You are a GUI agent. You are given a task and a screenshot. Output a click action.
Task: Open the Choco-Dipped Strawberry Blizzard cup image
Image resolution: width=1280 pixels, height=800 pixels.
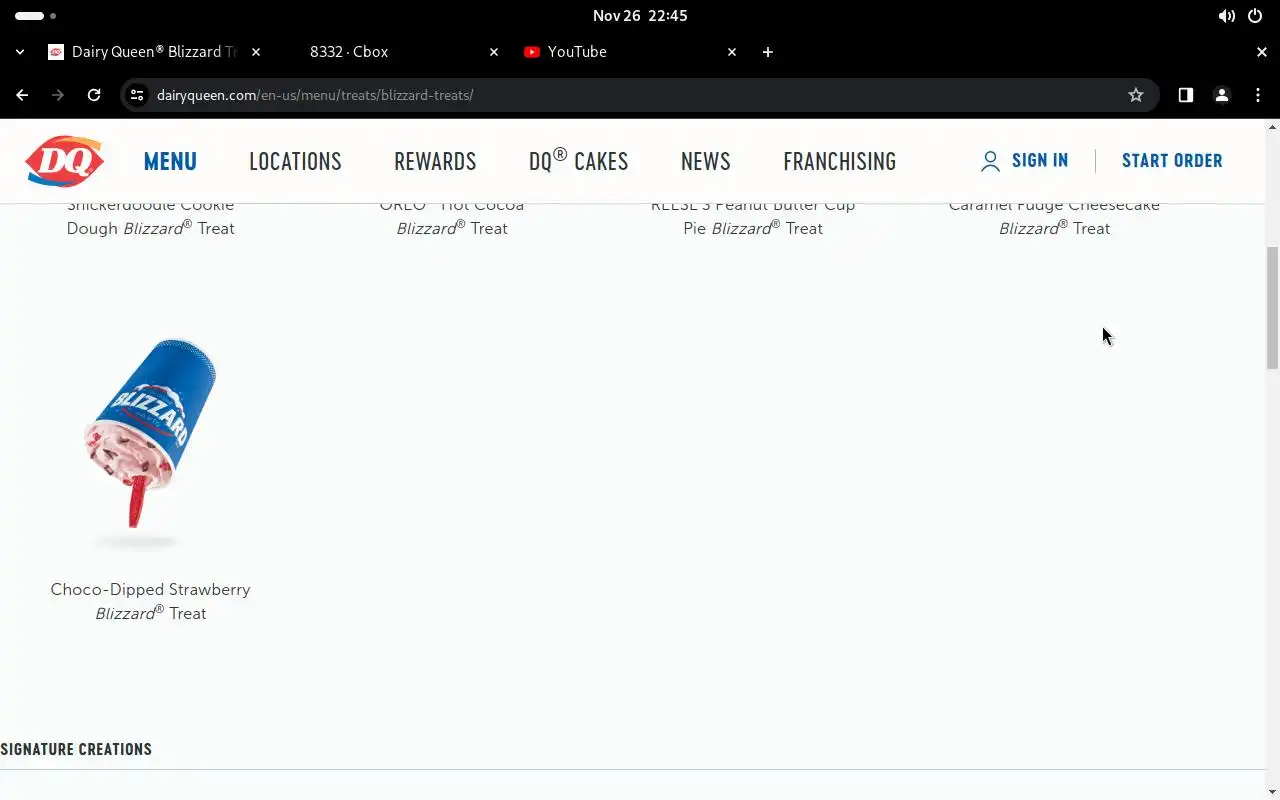point(150,442)
